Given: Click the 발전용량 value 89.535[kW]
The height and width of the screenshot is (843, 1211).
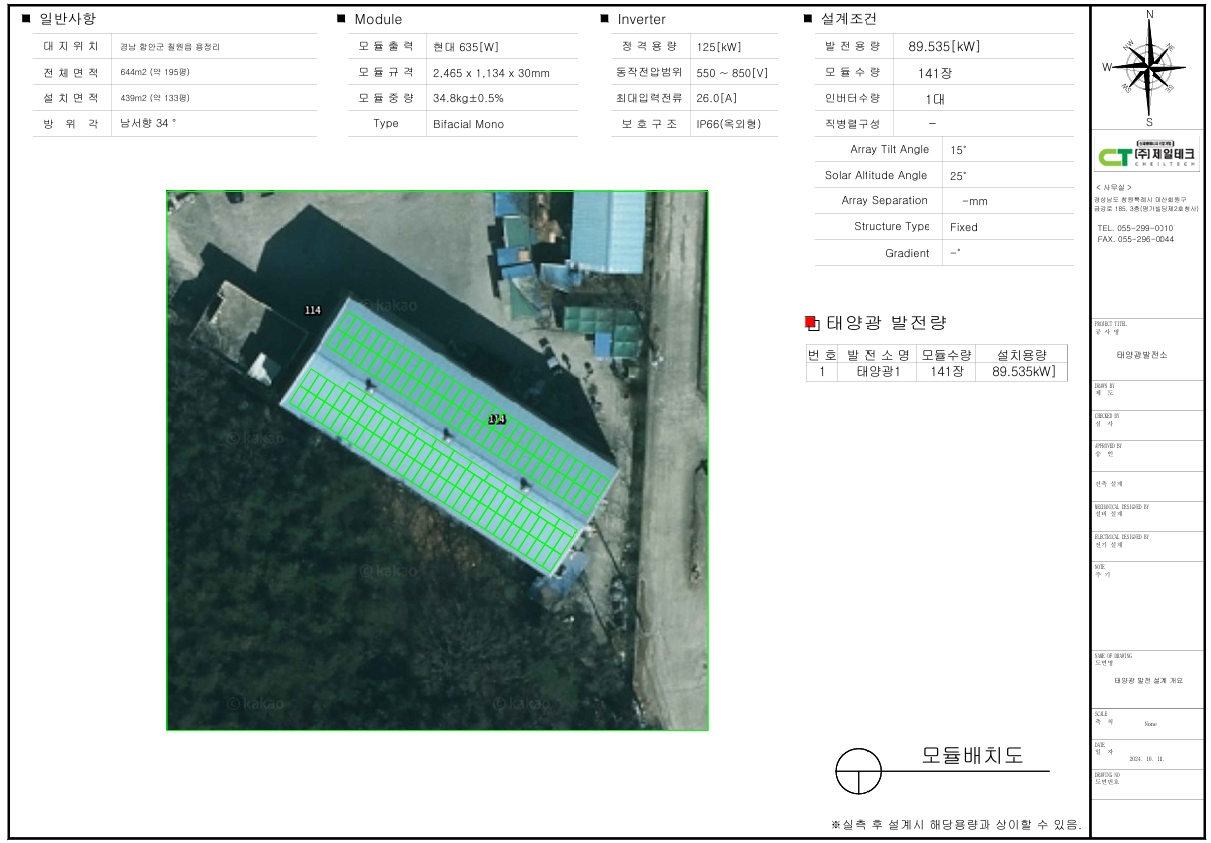Looking at the screenshot, I should click(943, 46).
